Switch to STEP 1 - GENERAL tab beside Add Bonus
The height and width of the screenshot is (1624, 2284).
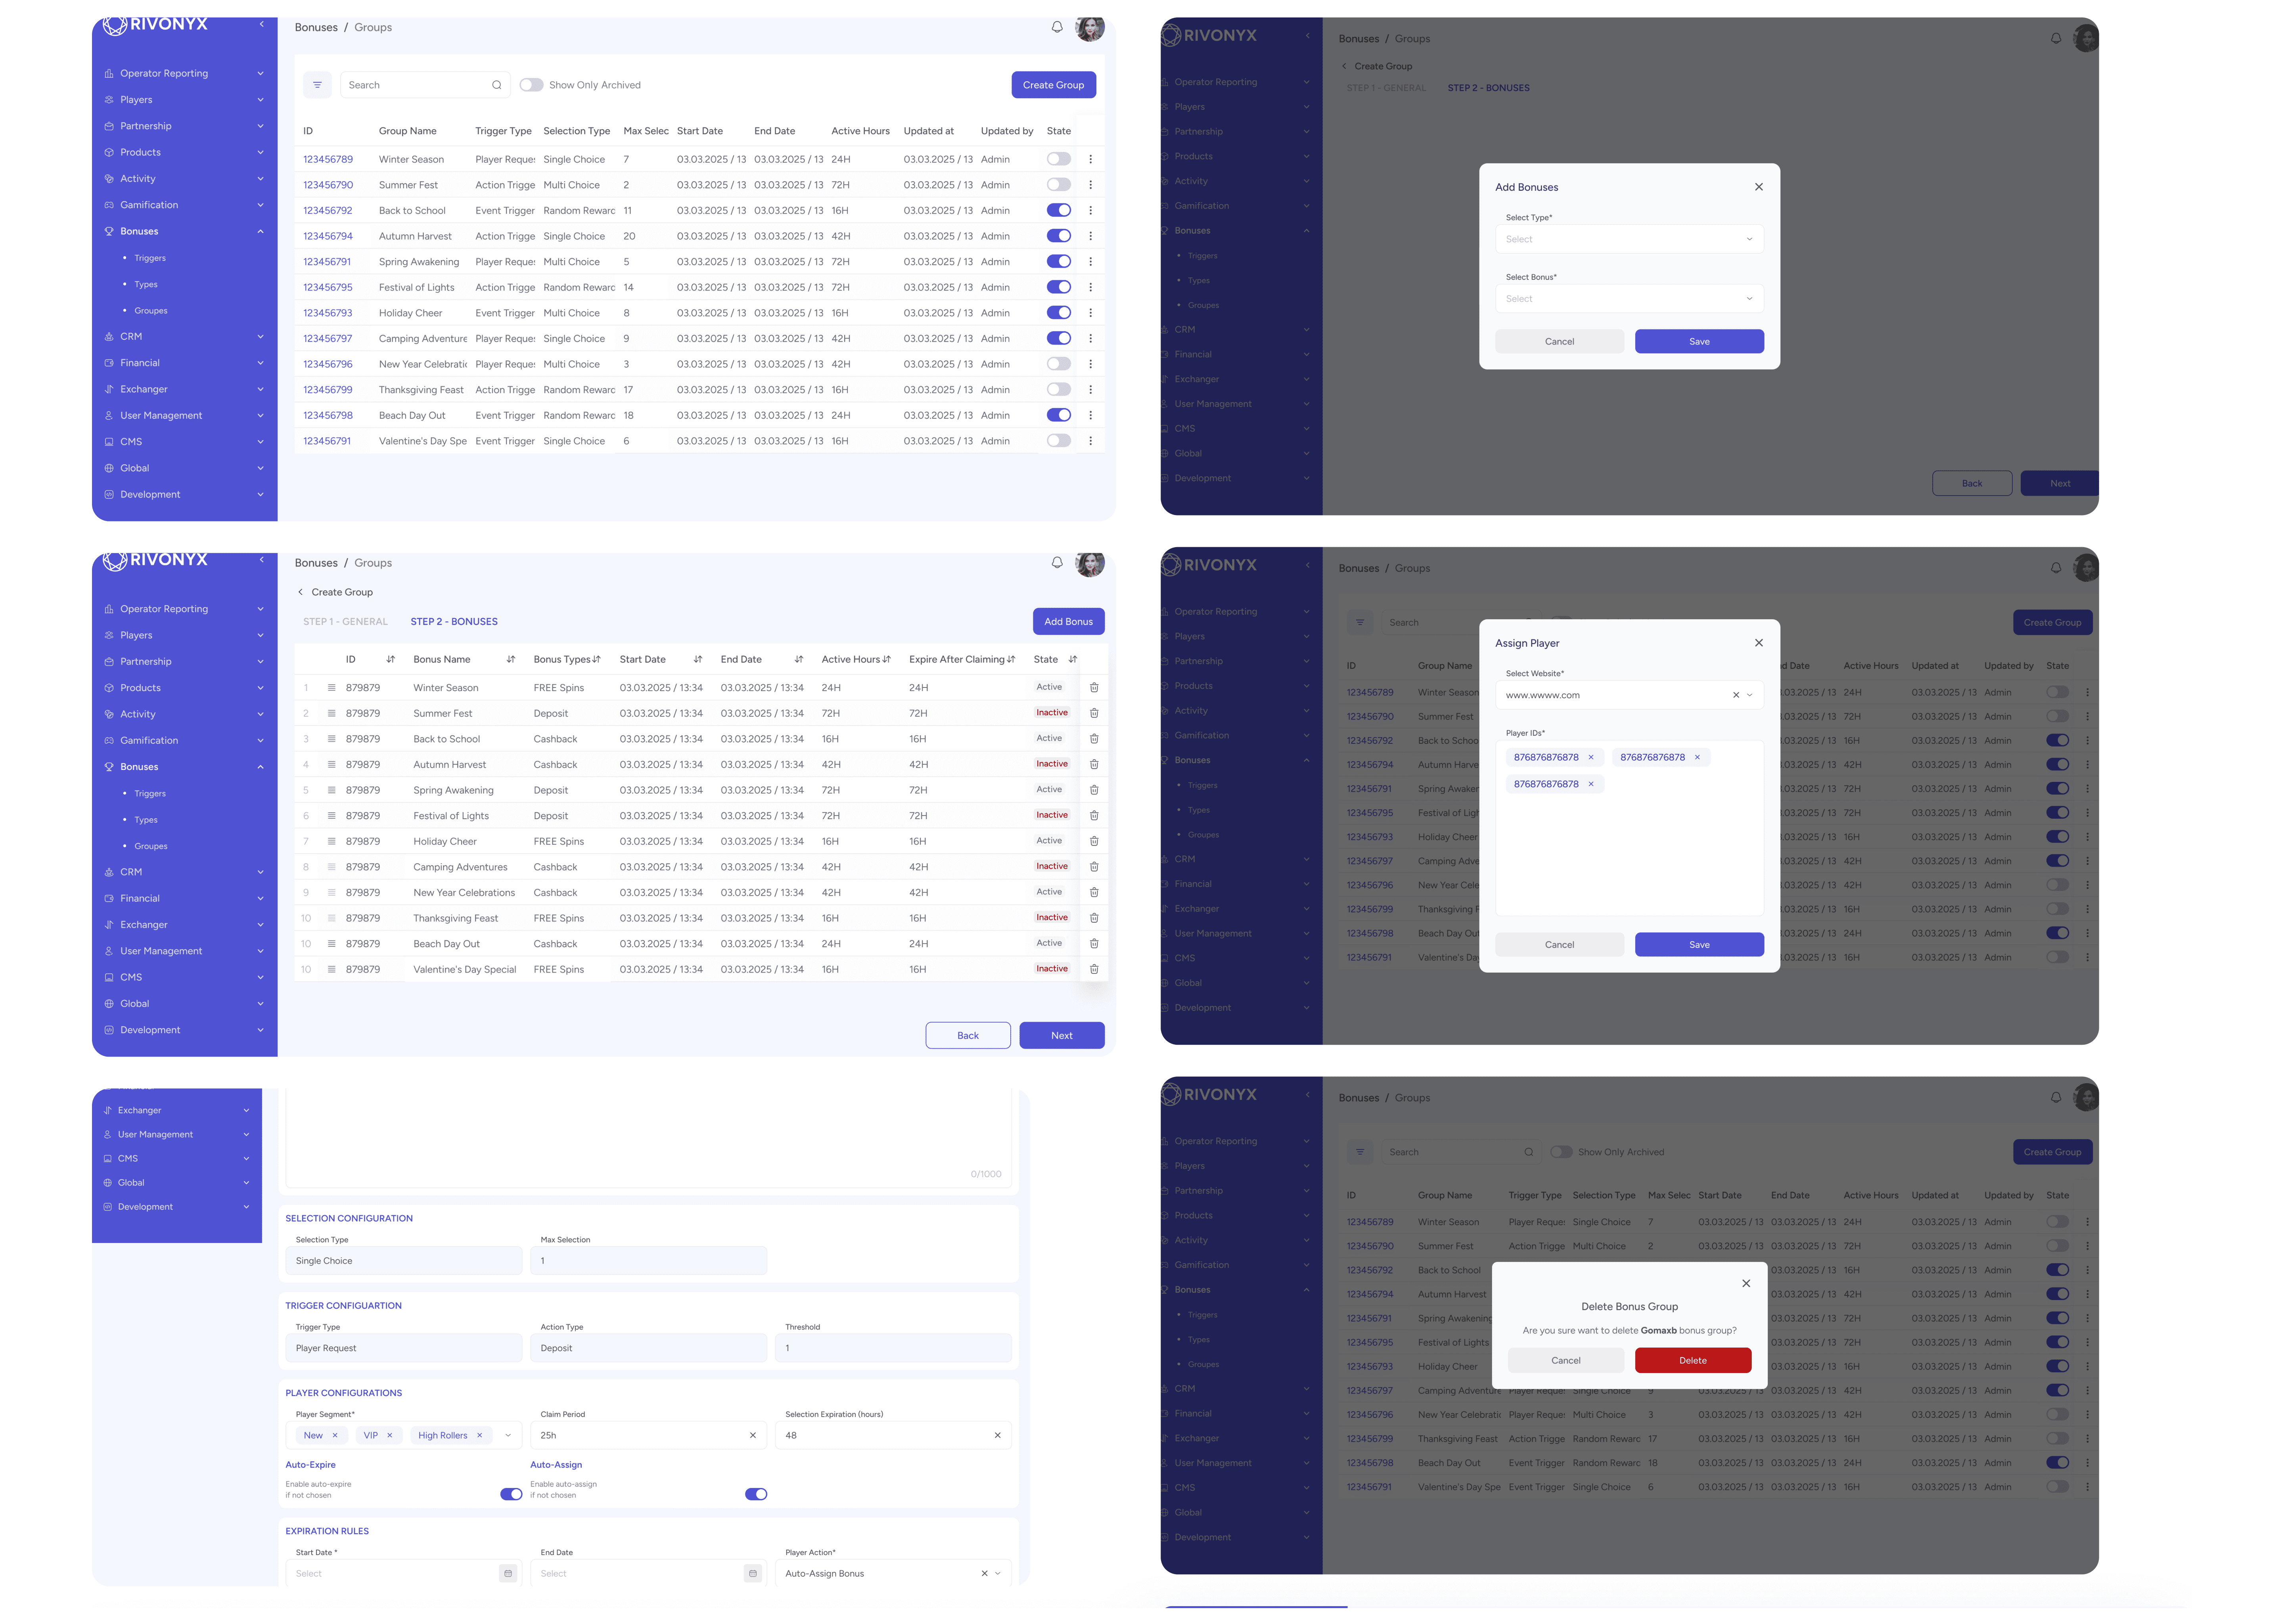345,622
